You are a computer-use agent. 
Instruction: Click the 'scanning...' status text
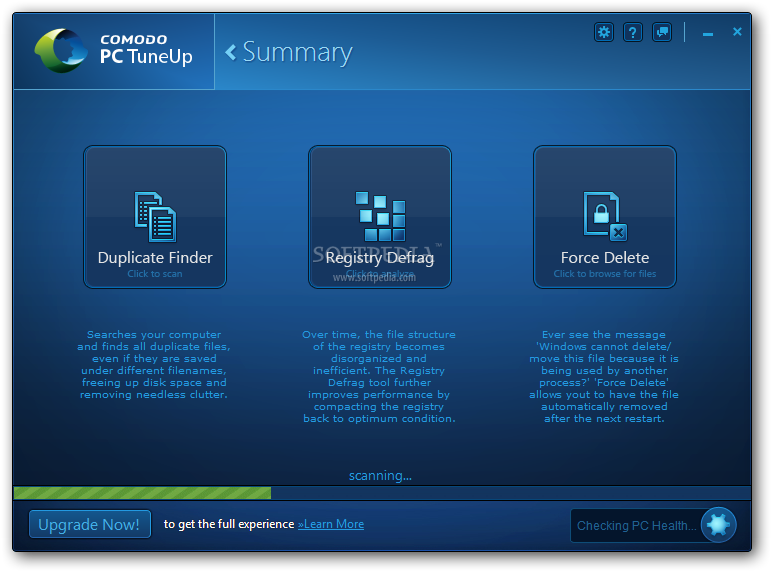click(380, 476)
